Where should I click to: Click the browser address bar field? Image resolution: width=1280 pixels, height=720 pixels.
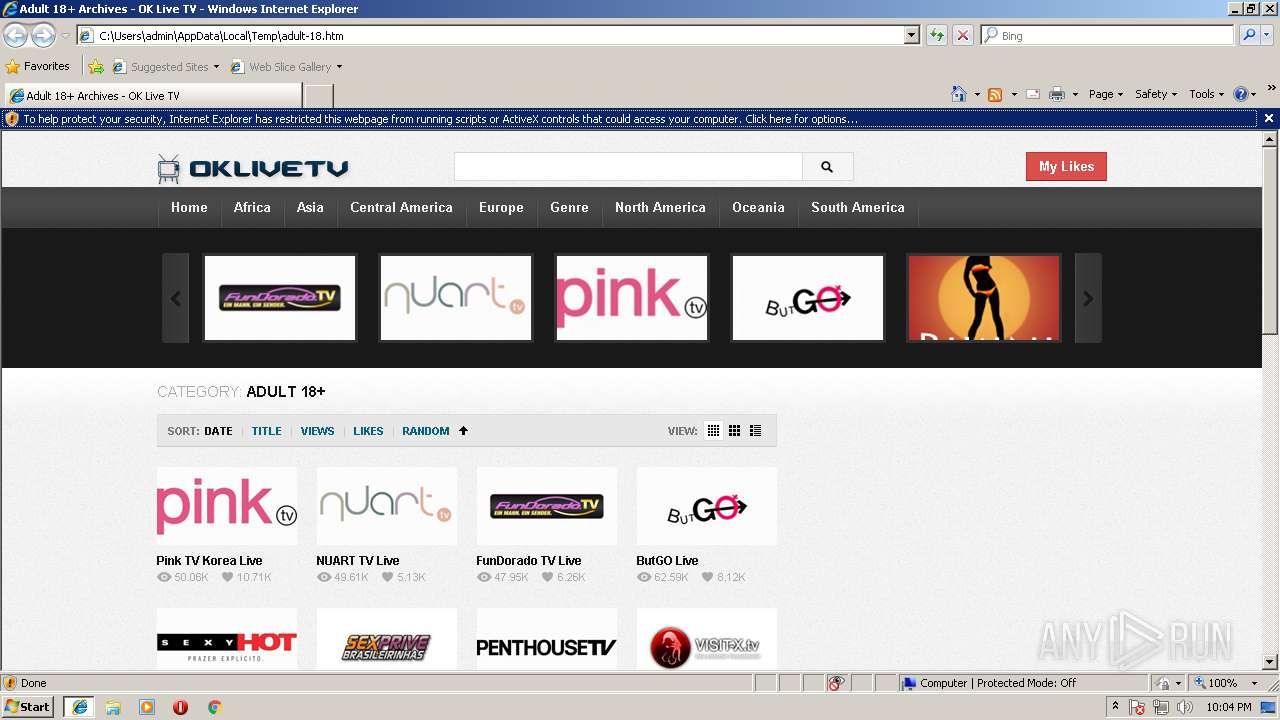(x=498, y=35)
